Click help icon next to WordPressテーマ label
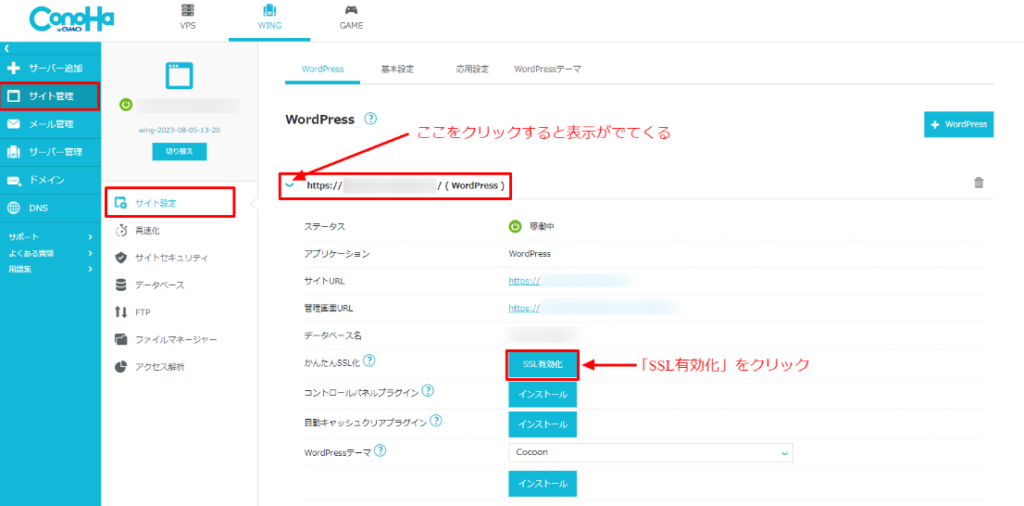This screenshot has width=1024, height=506. pos(380,451)
